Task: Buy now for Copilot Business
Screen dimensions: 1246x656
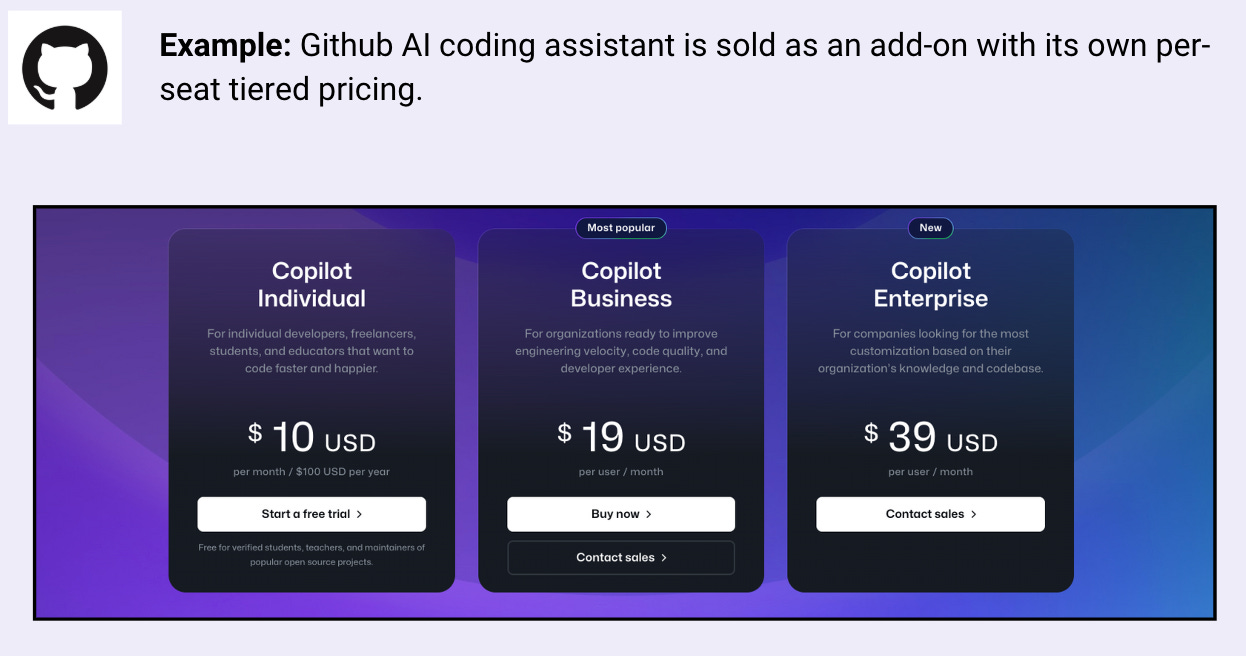Action: pos(621,514)
